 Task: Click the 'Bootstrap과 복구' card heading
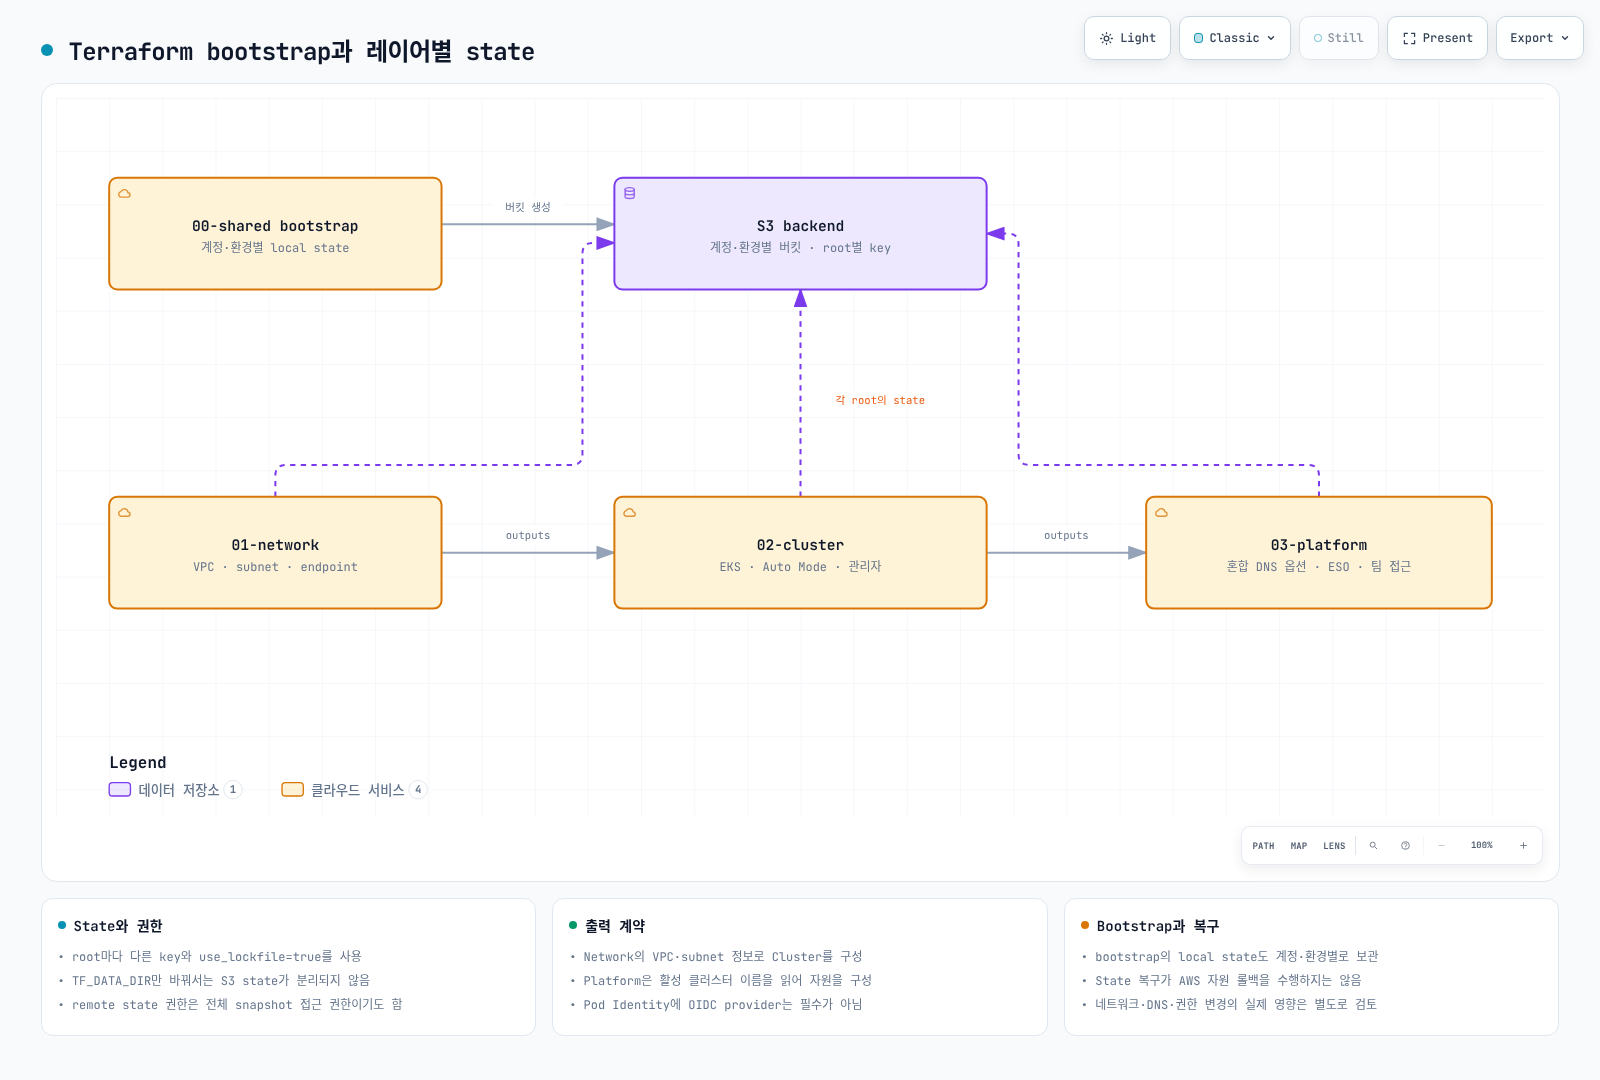click(1158, 926)
